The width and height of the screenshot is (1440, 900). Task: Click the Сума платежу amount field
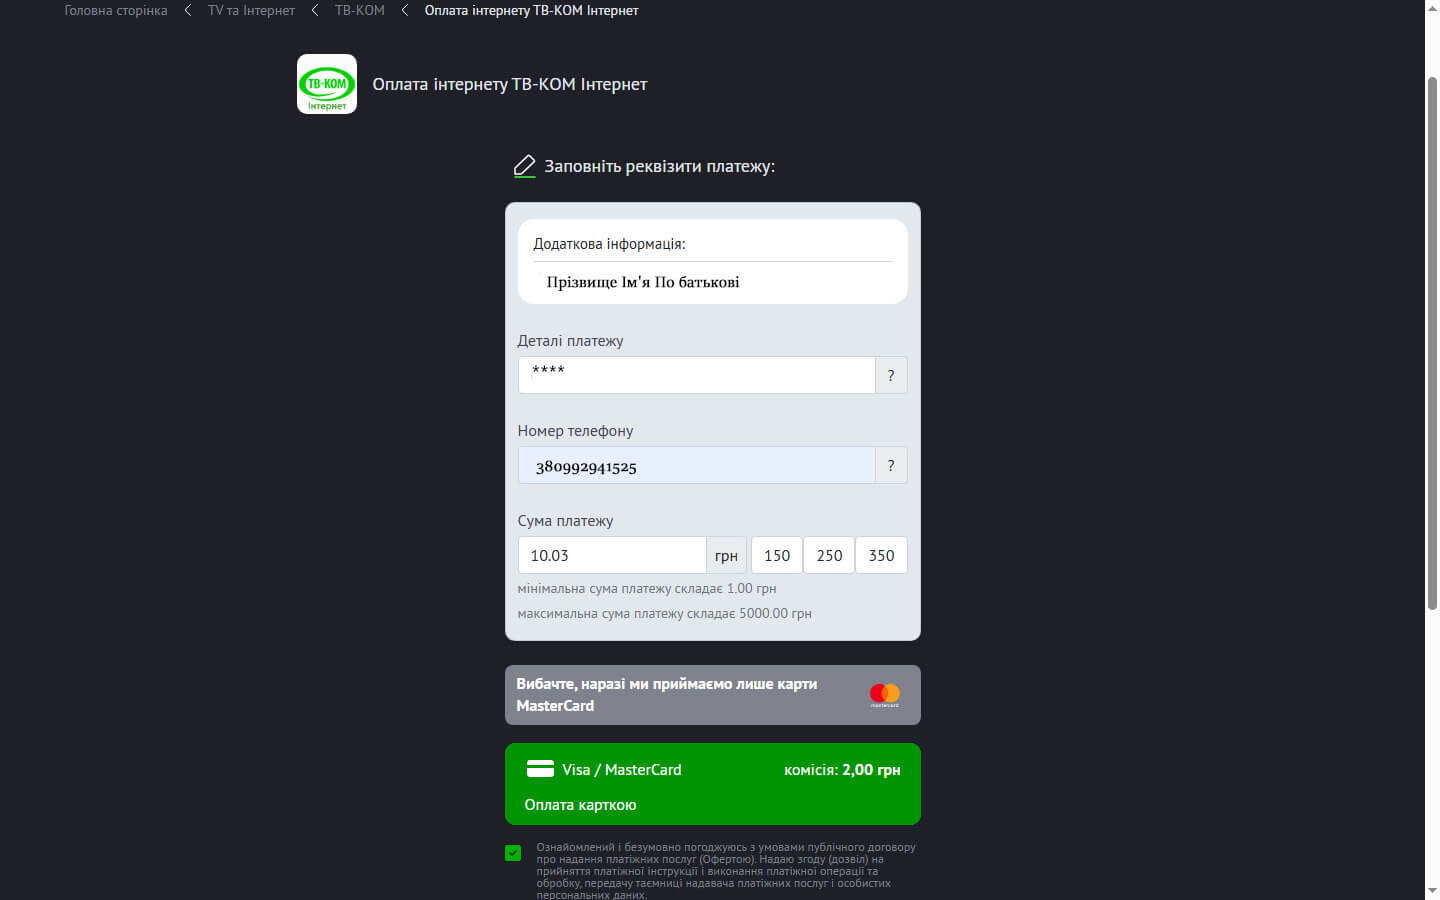click(x=612, y=555)
